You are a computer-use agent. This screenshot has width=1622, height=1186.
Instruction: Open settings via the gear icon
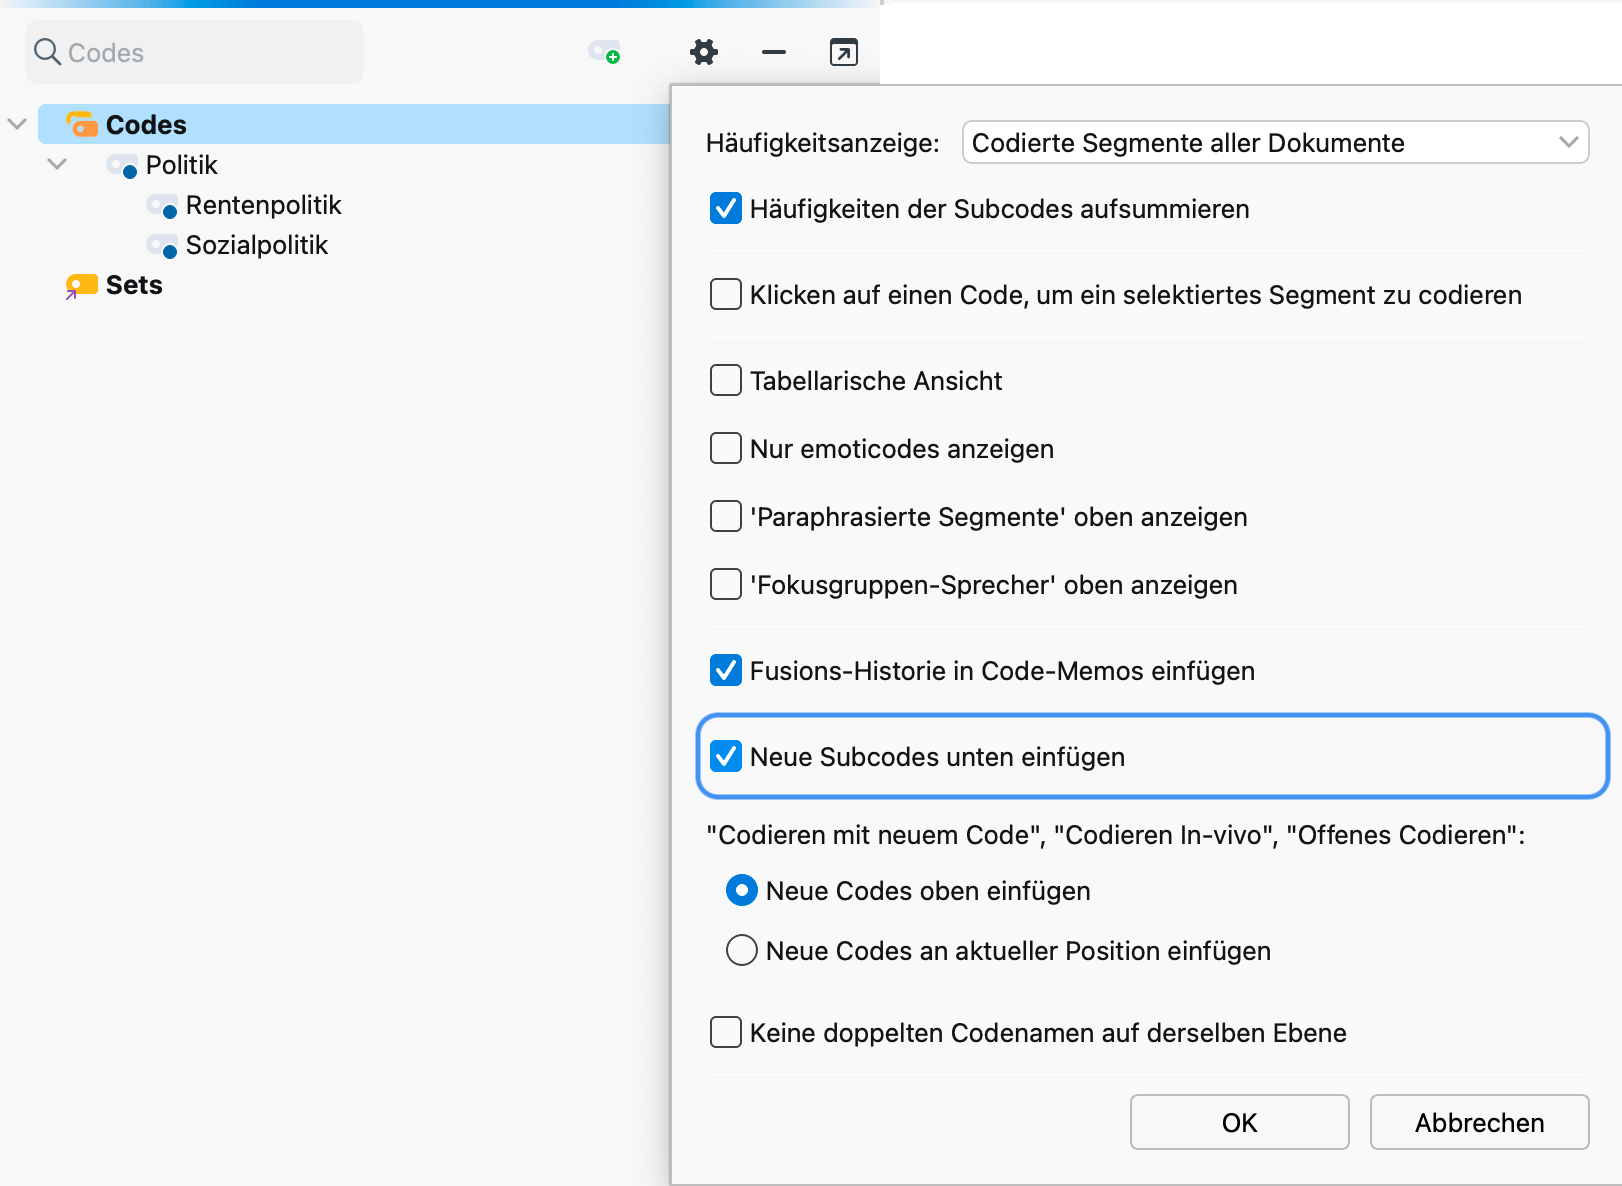[x=704, y=52]
